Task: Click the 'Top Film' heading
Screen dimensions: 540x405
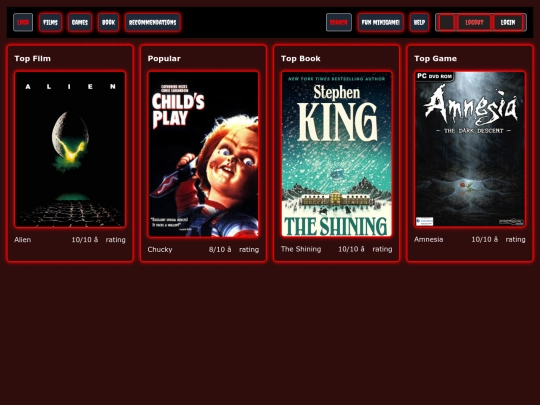Action: [x=32, y=59]
